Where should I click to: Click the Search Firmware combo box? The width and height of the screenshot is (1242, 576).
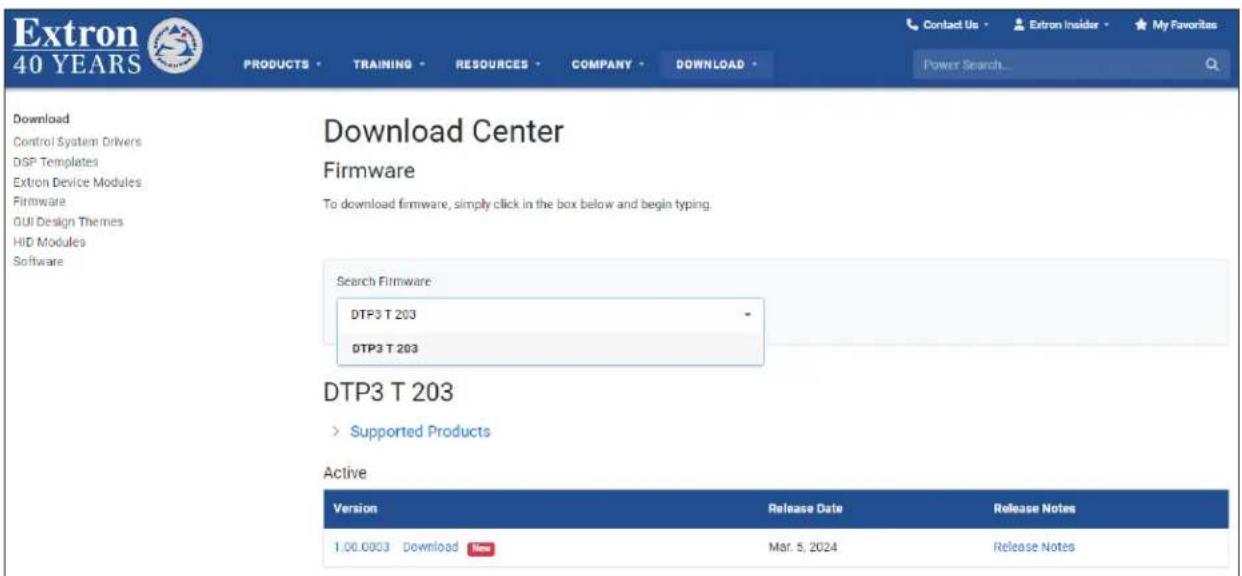click(550, 315)
